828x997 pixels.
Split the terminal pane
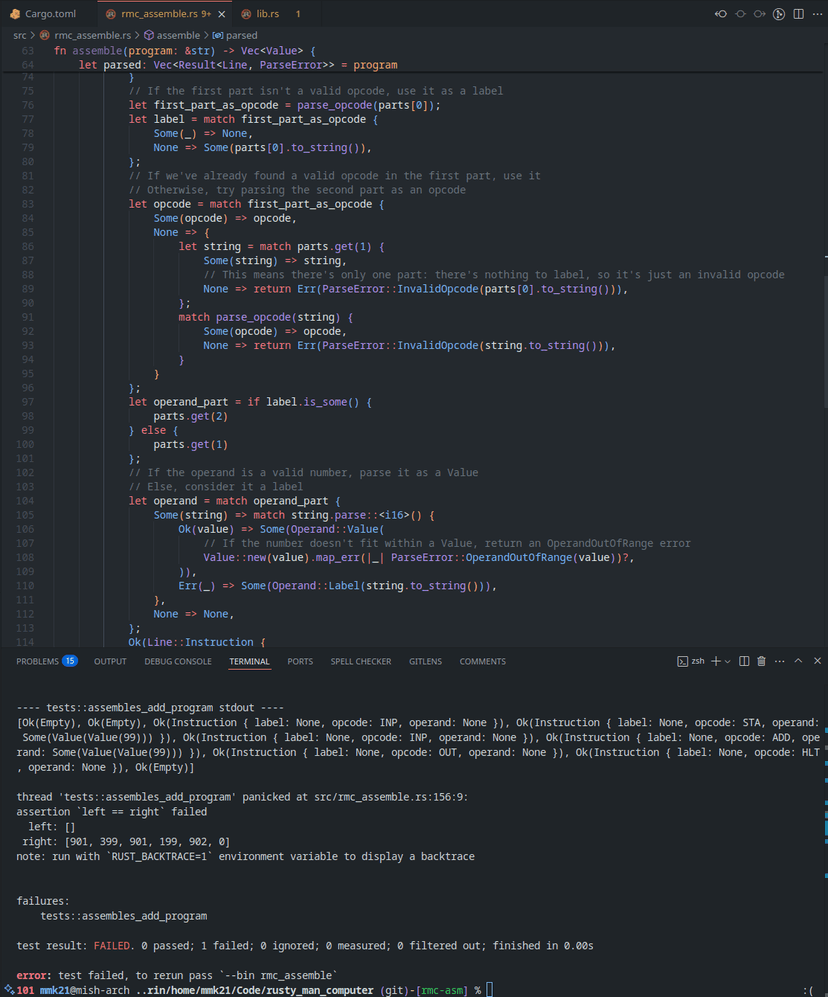(x=744, y=661)
